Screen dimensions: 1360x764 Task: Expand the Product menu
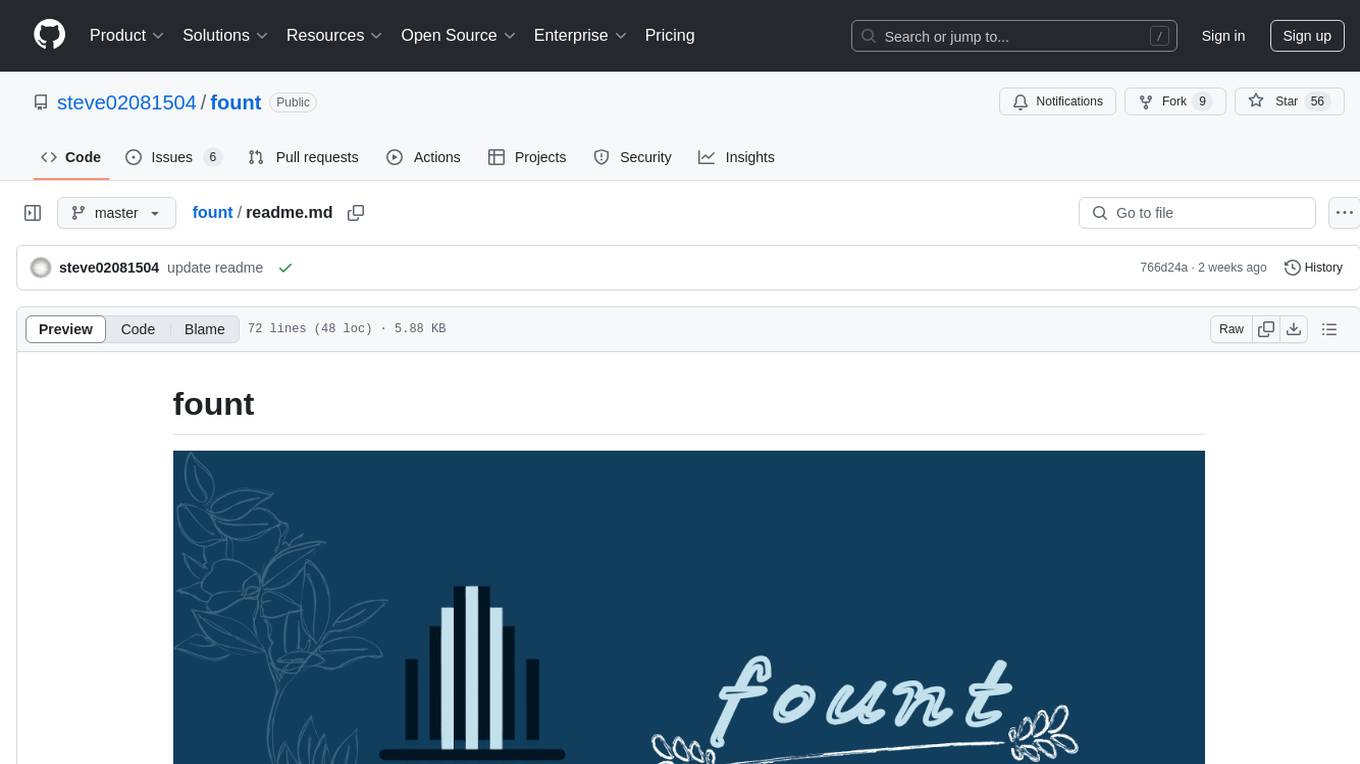pos(127,35)
